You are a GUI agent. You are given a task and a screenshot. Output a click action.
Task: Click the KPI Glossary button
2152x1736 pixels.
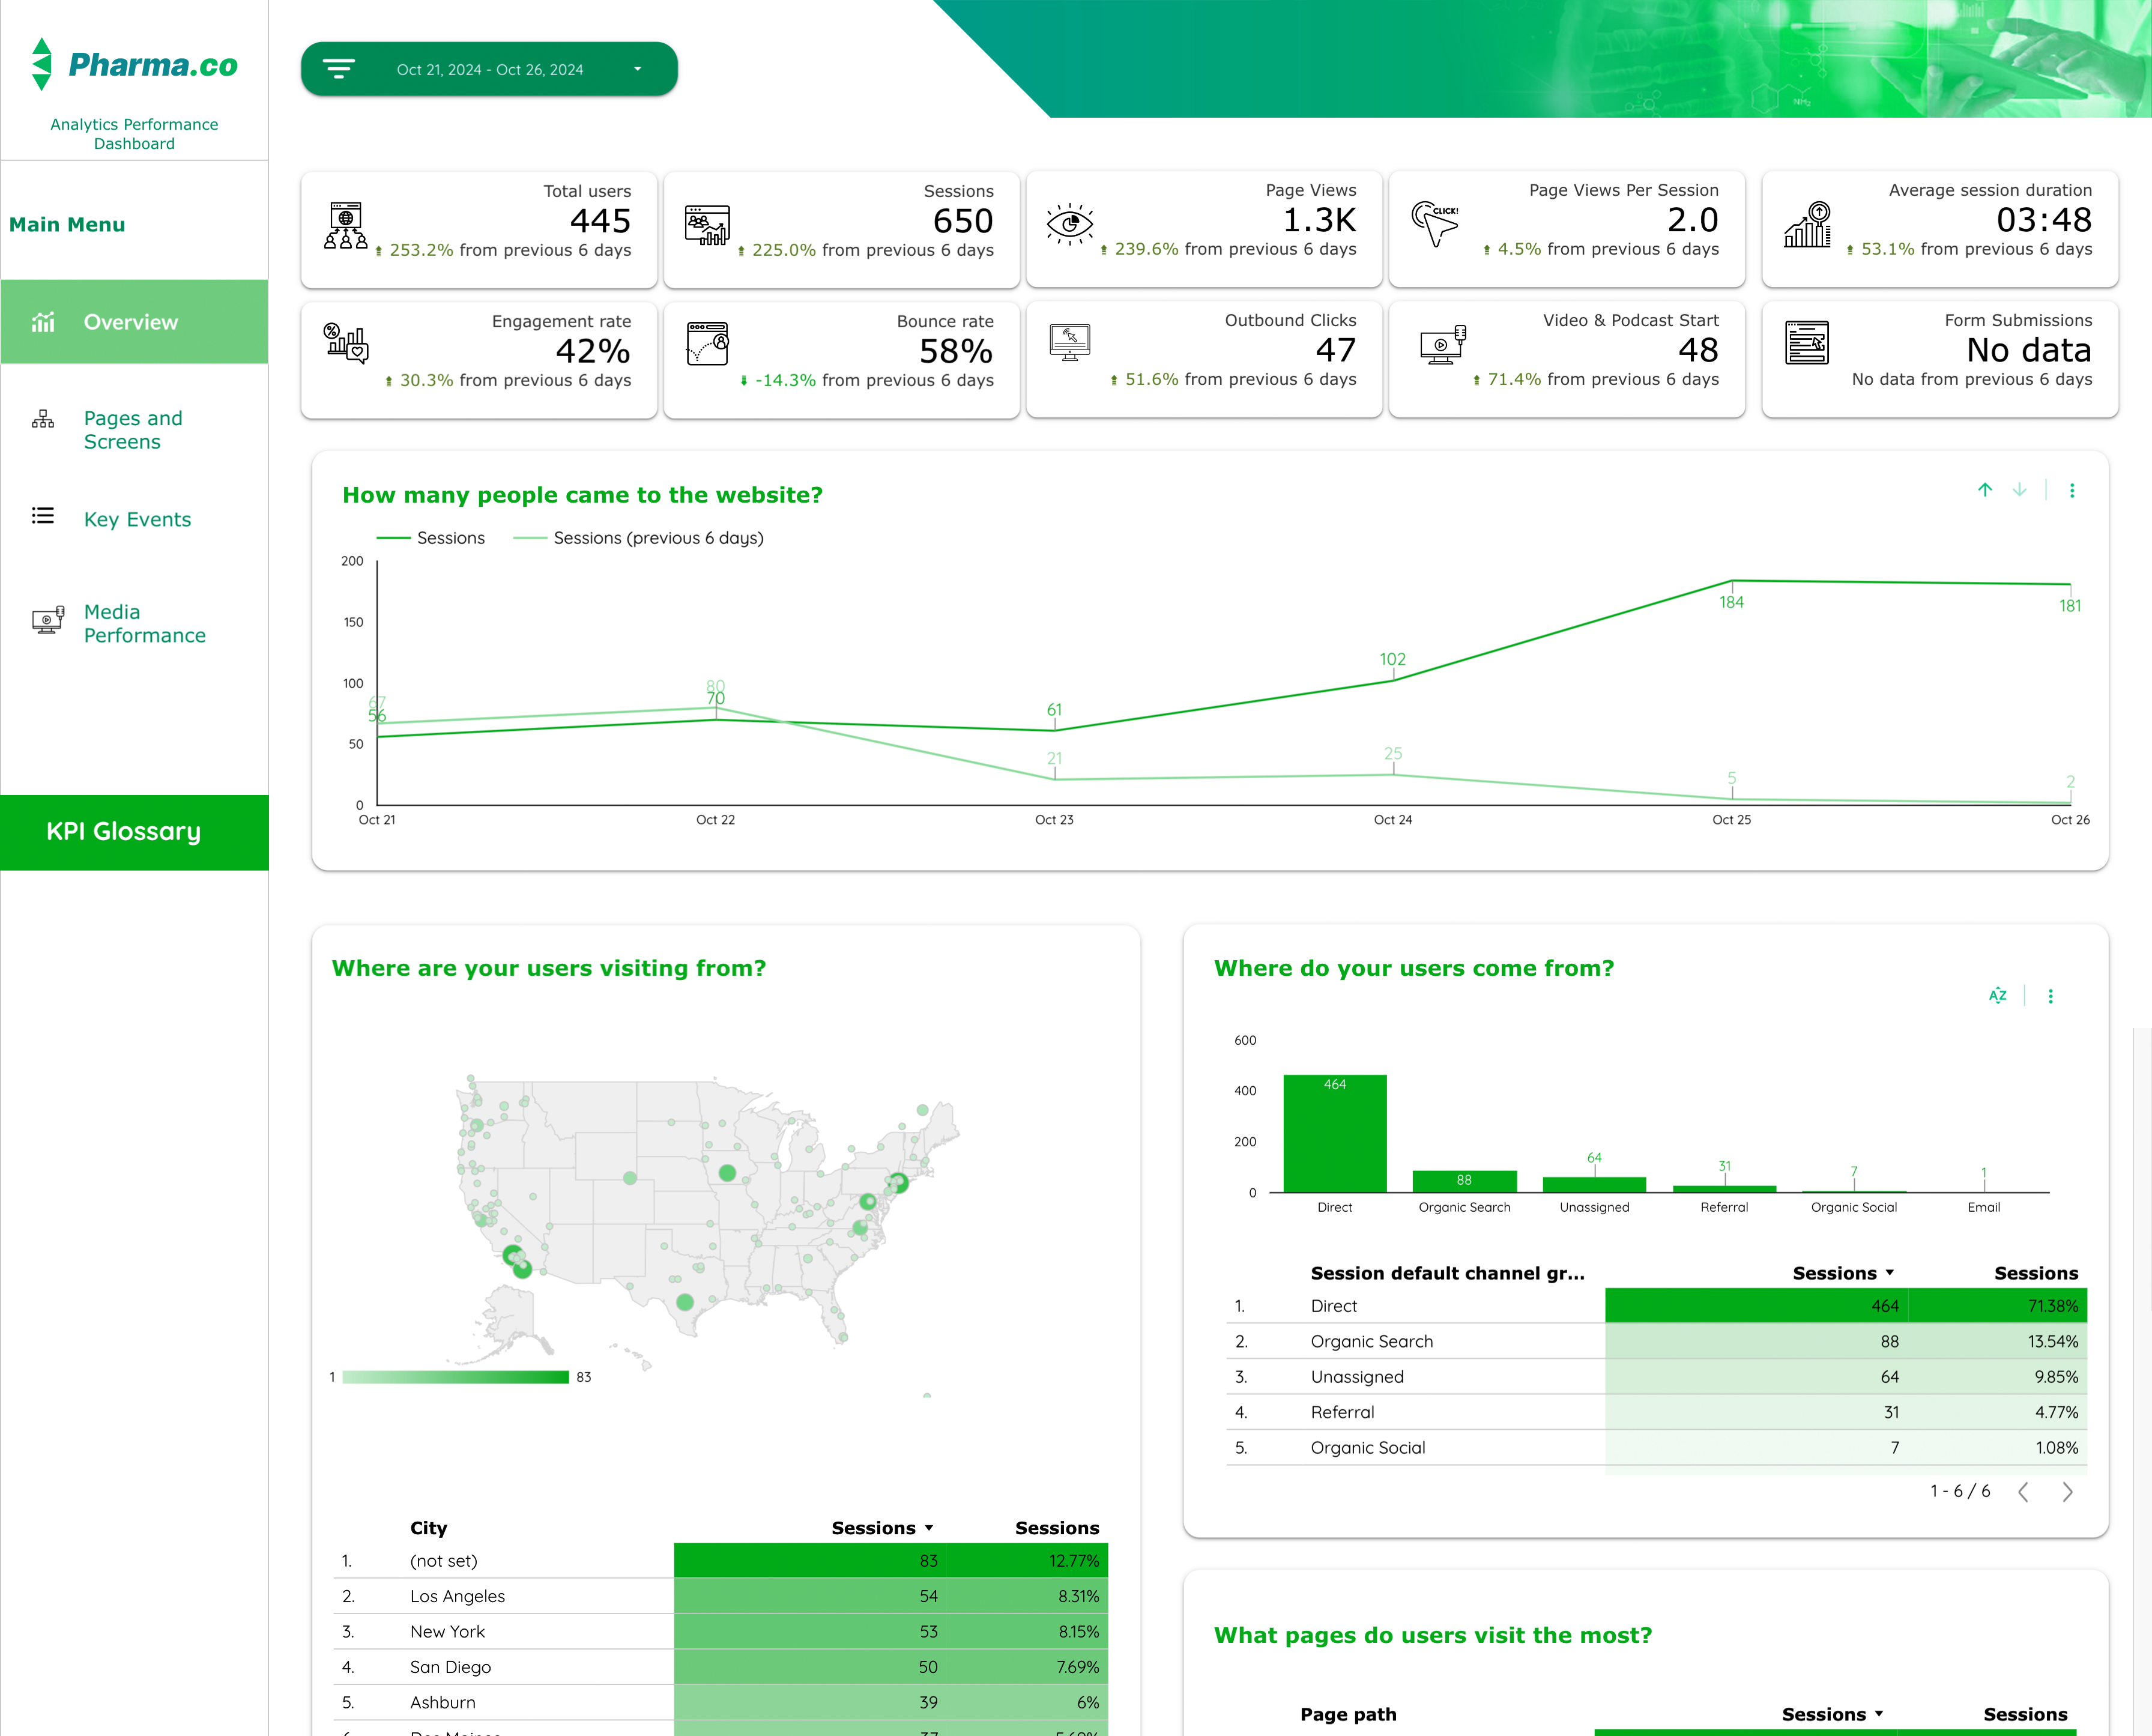click(x=134, y=832)
